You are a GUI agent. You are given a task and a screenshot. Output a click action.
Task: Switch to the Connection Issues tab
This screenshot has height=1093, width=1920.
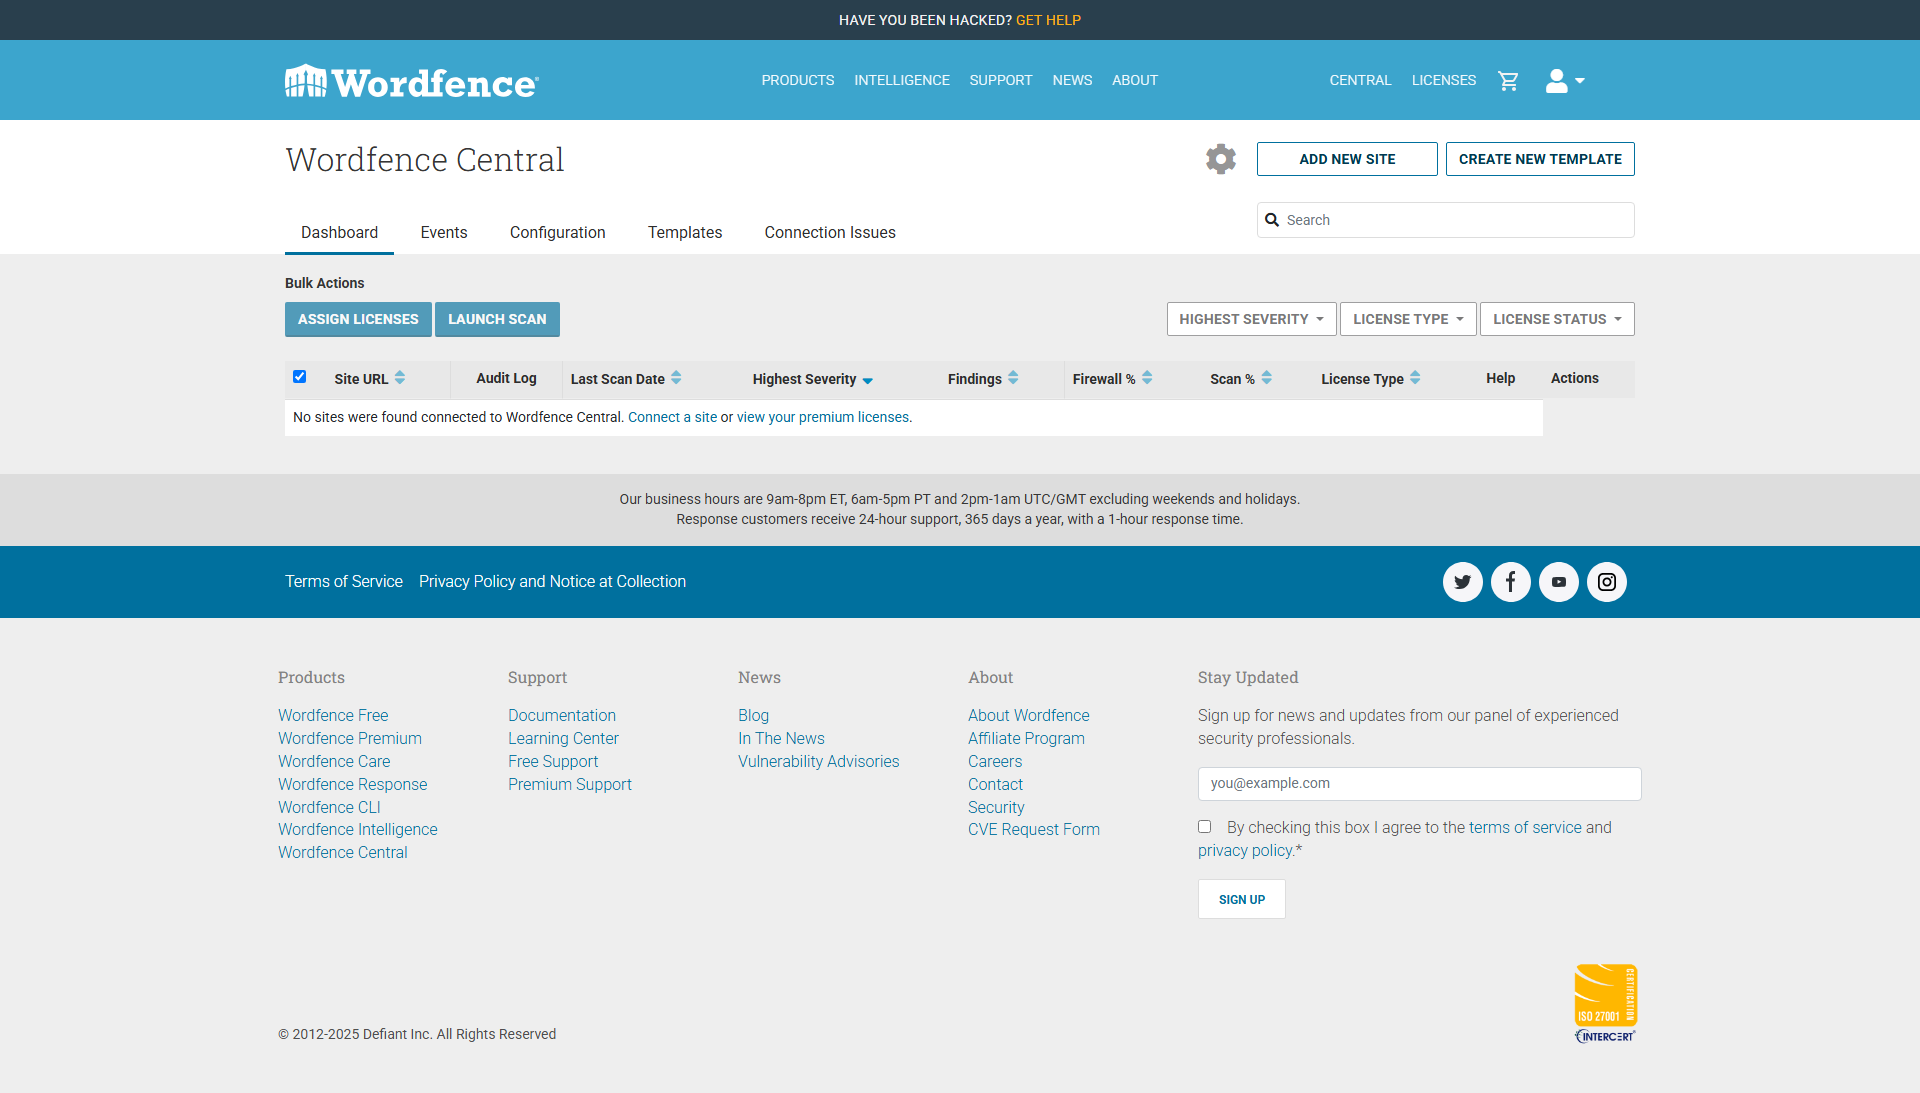pos(829,232)
